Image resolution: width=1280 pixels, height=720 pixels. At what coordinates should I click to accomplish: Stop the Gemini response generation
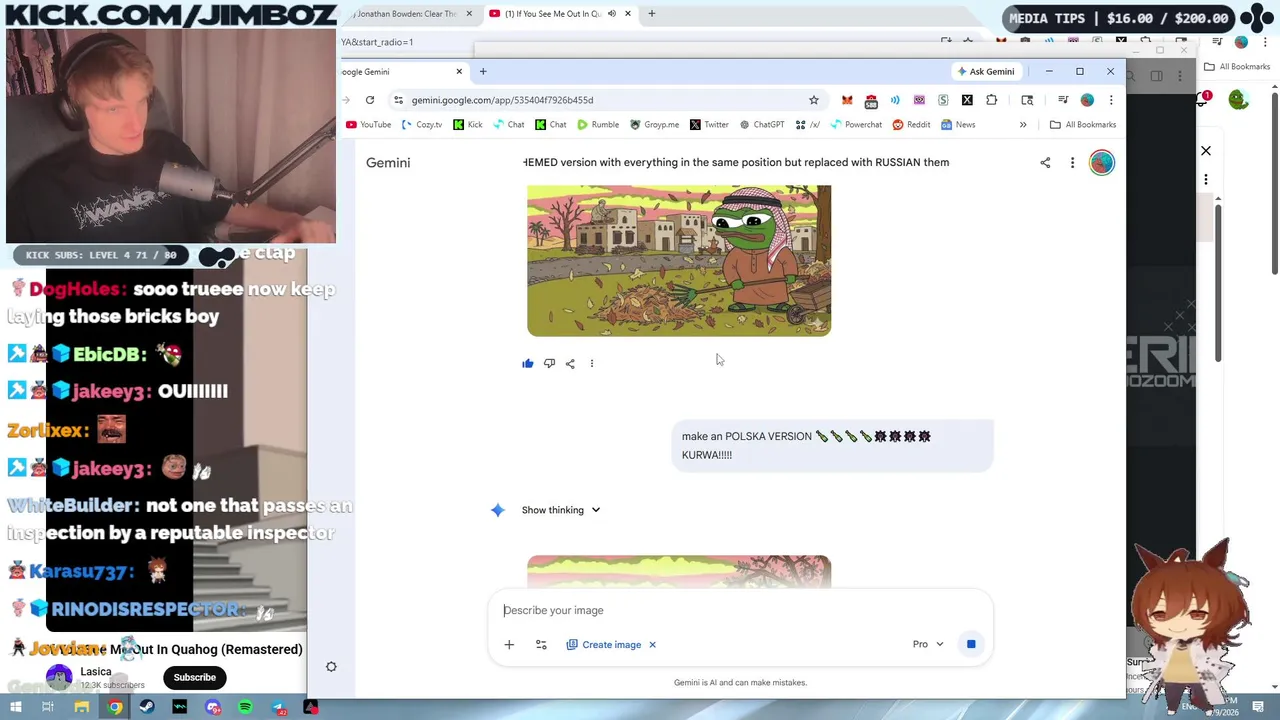click(971, 644)
